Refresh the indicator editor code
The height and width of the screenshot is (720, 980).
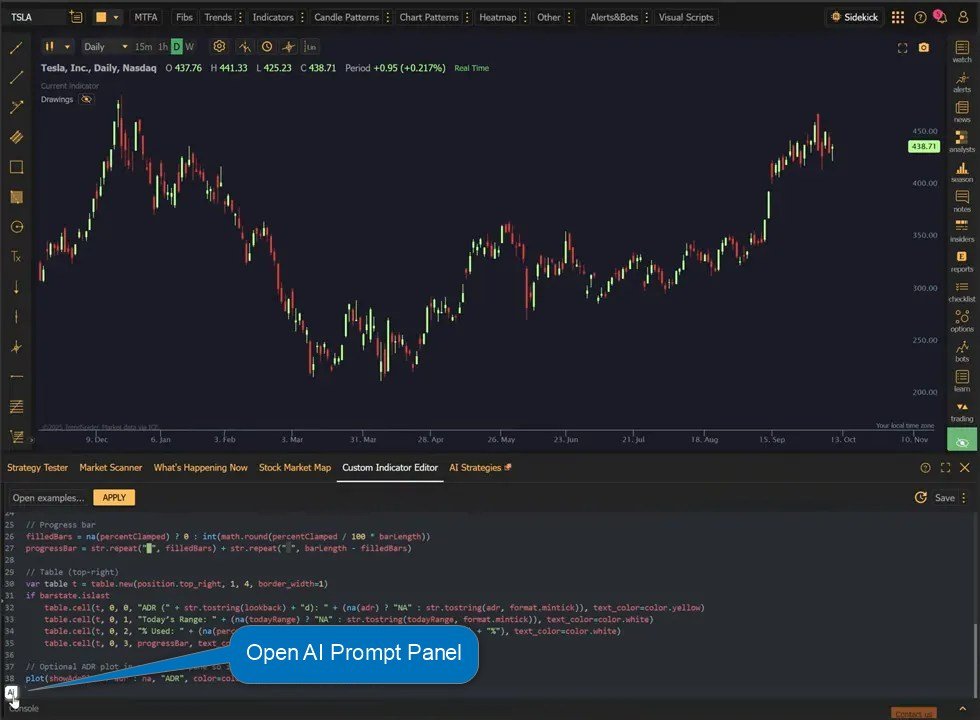(920, 498)
